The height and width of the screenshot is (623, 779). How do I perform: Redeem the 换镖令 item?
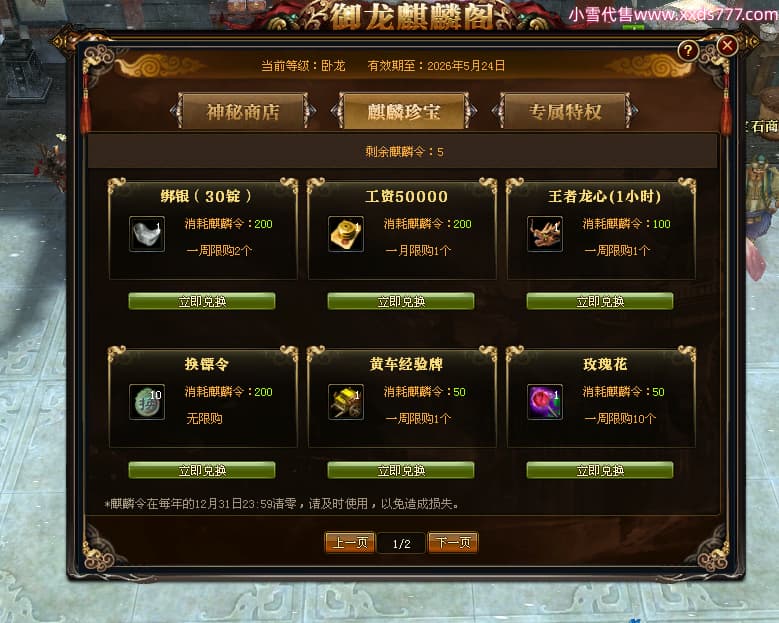(x=202, y=470)
